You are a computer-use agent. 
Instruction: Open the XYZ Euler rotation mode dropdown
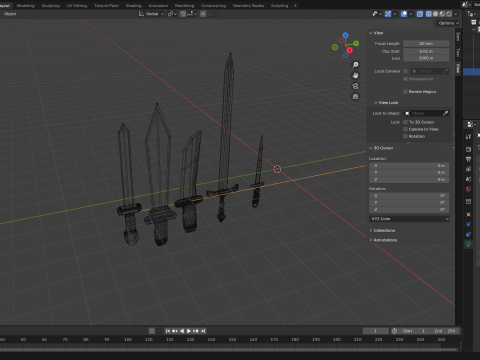click(x=409, y=219)
